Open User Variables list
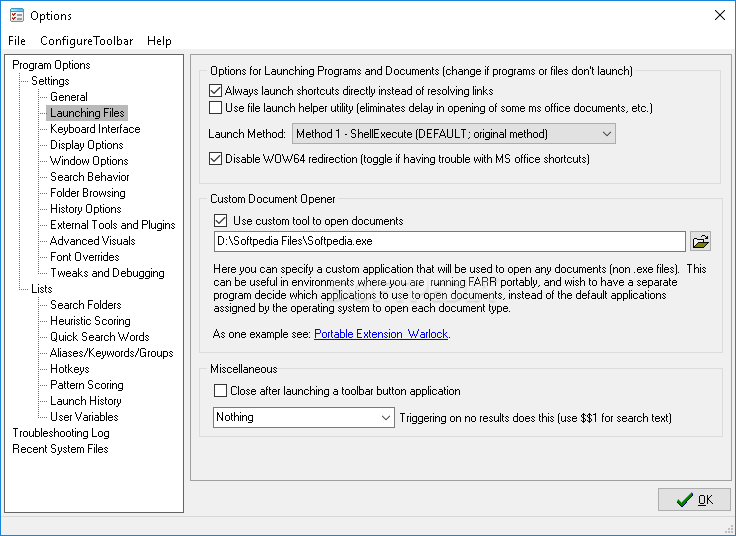The width and height of the screenshot is (736, 536). (84, 416)
